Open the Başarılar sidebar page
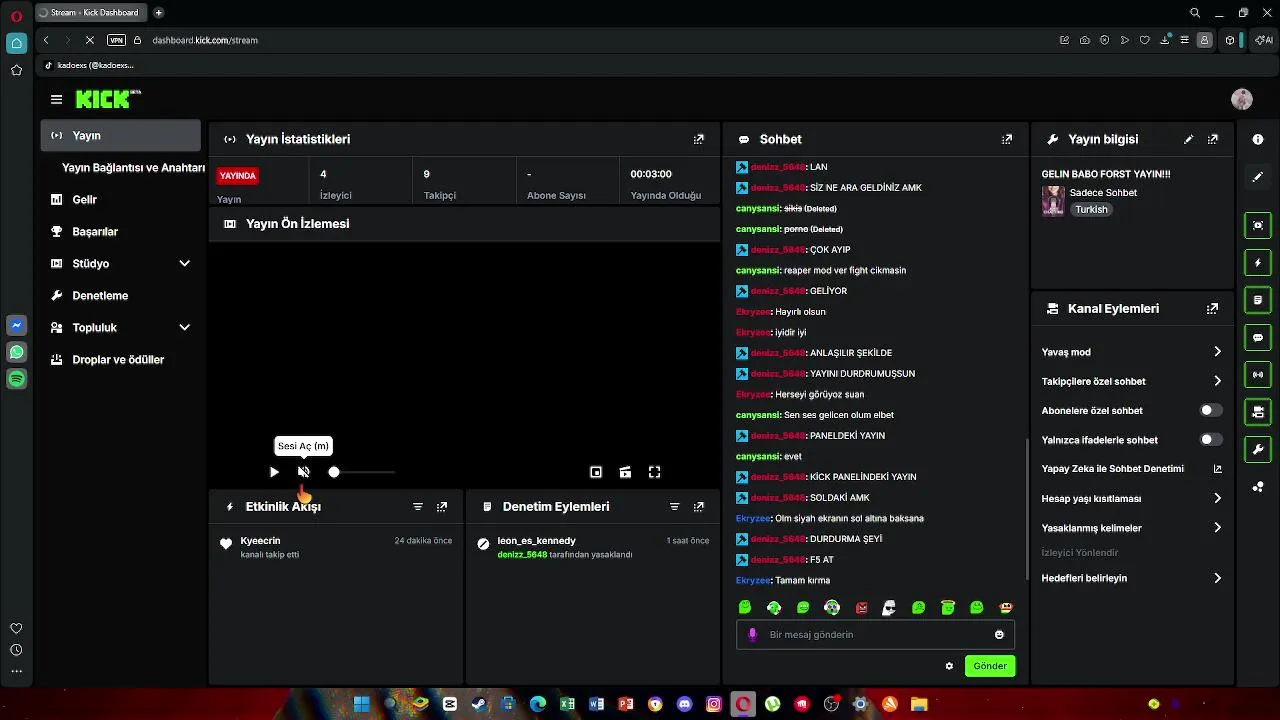Image resolution: width=1280 pixels, height=720 pixels. (x=121, y=231)
